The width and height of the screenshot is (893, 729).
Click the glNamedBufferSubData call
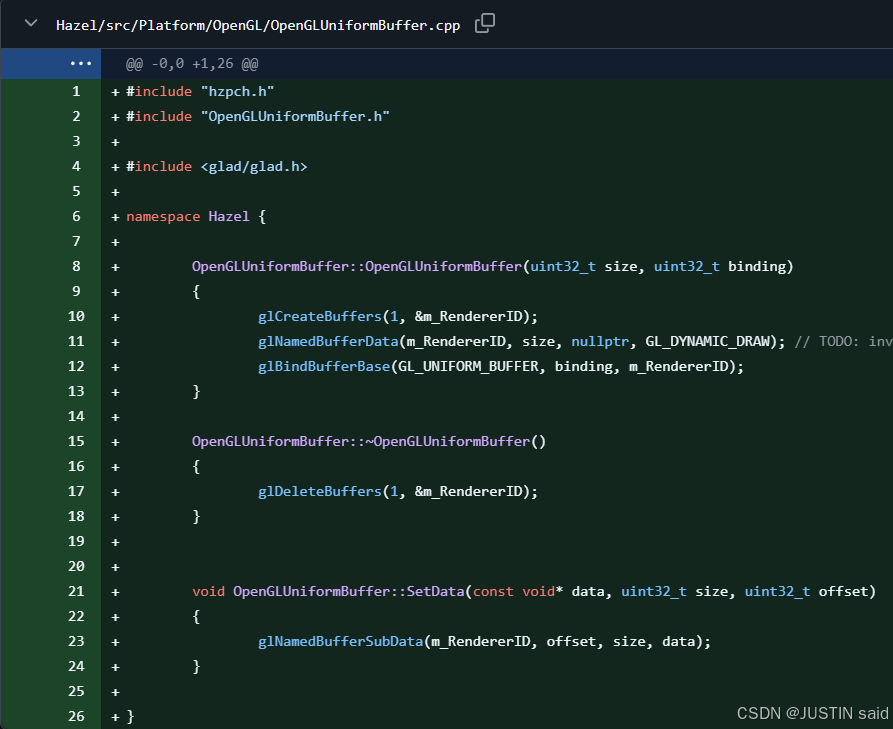pyautogui.click(x=340, y=642)
